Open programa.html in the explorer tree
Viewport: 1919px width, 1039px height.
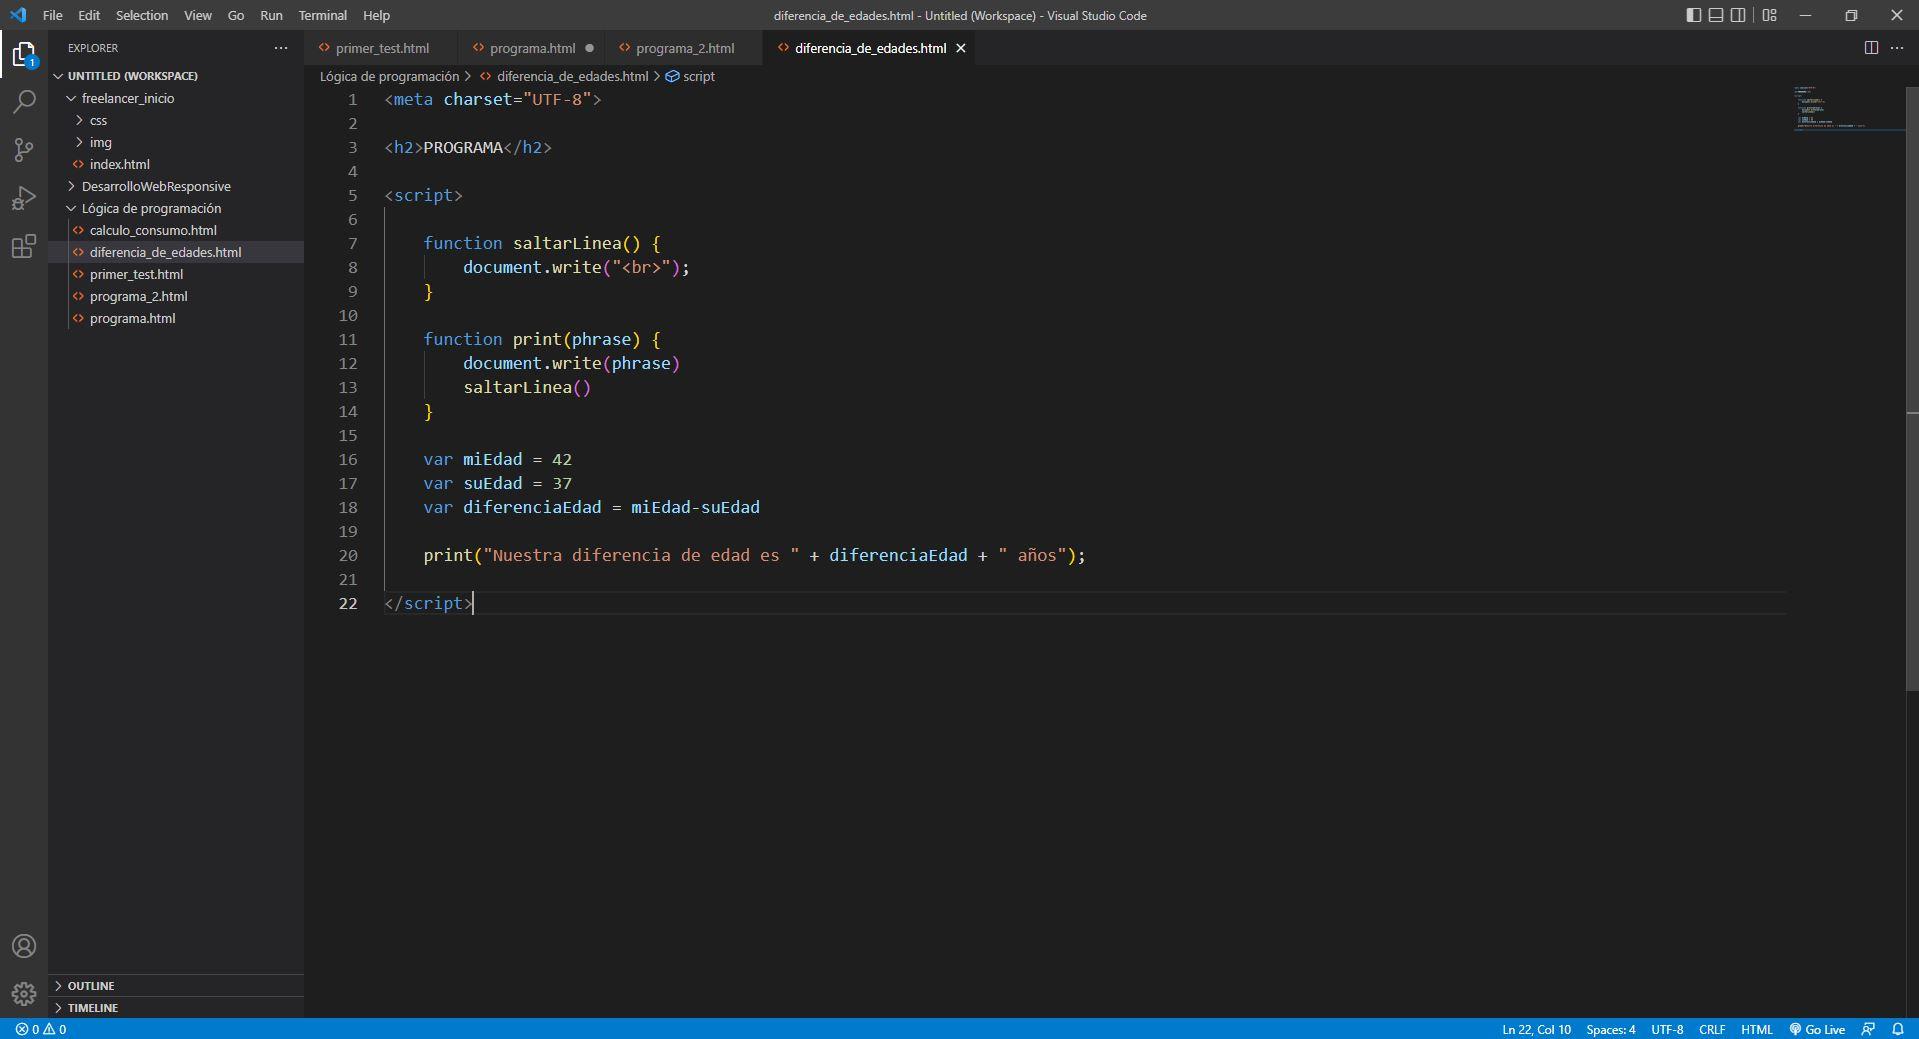pyautogui.click(x=176, y=318)
